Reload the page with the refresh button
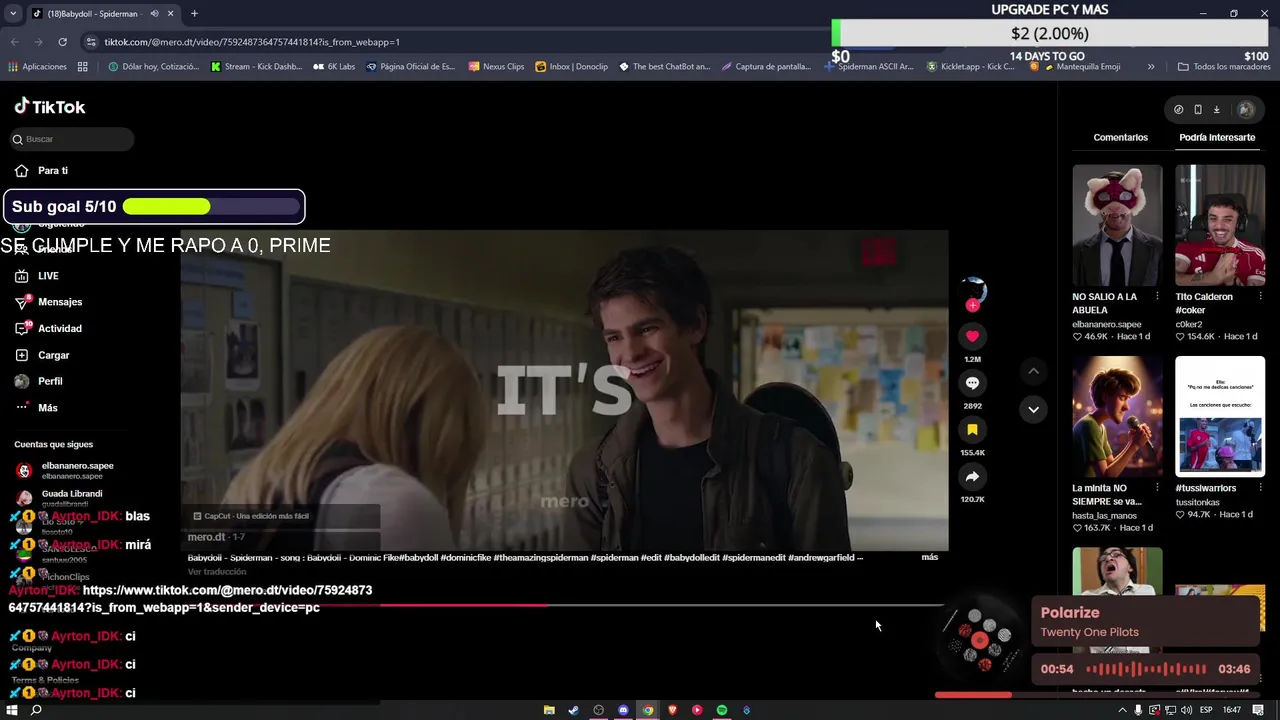Image resolution: width=1280 pixels, height=720 pixels. click(x=62, y=42)
